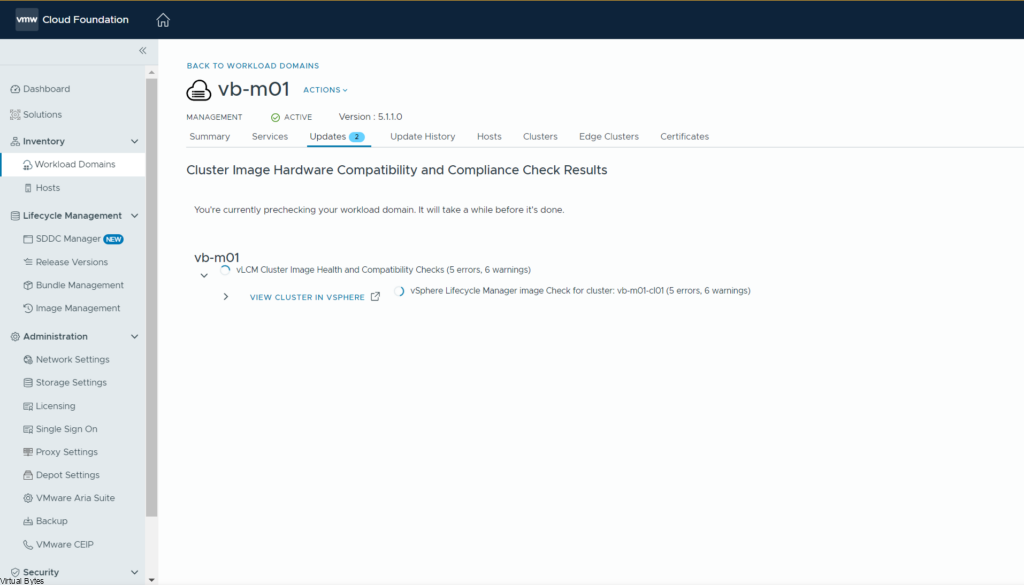Click Back to Workload Domains link
Image resolution: width=1024 pixels, height=585 pixels.
pos(252,66)
